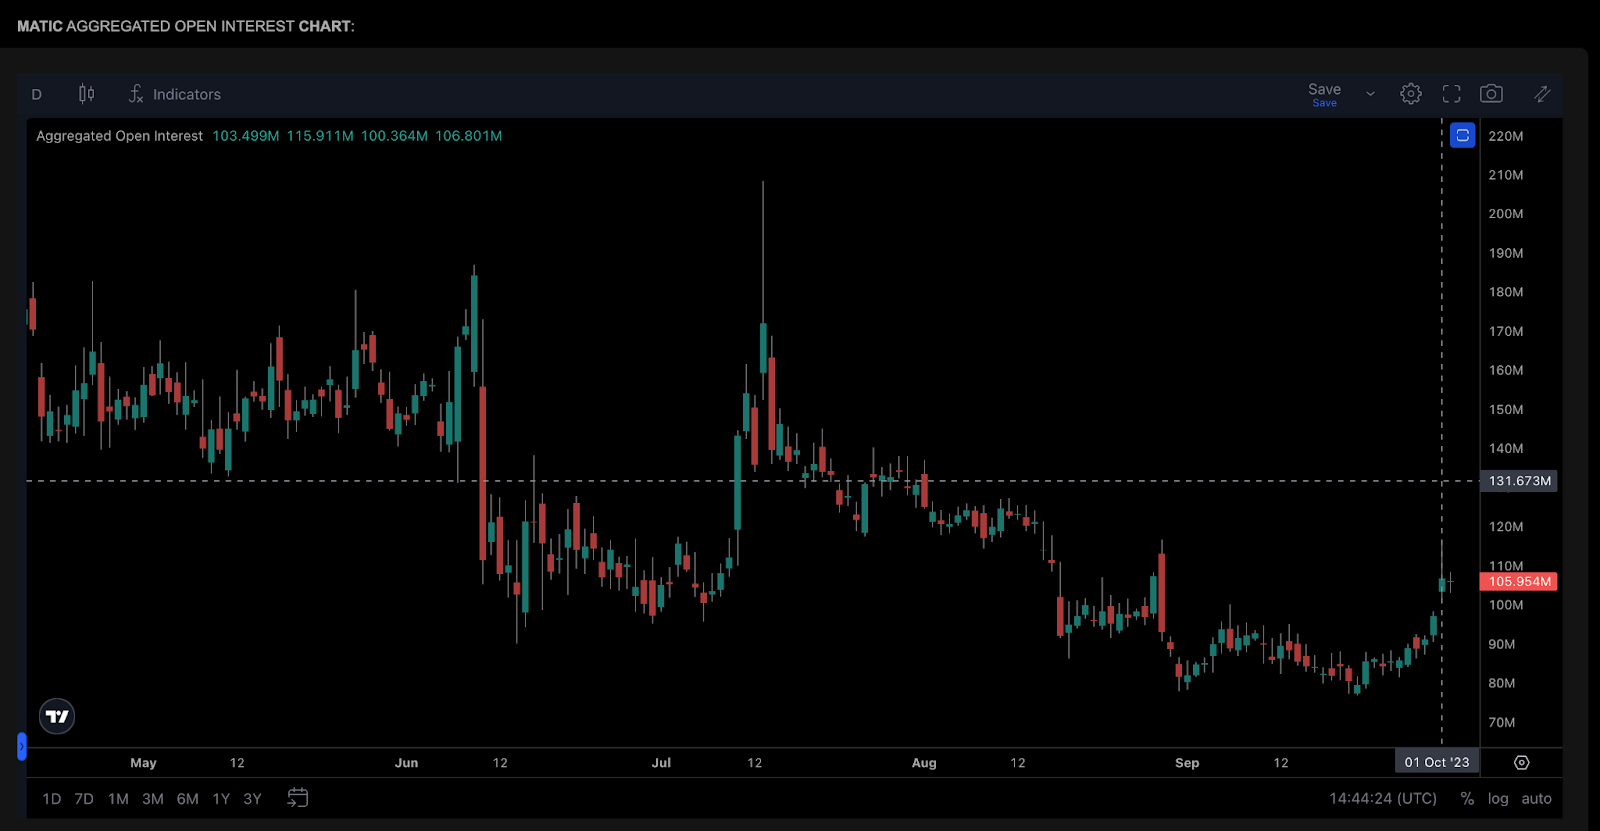Toggle auto scale mode

[1536, 798]
